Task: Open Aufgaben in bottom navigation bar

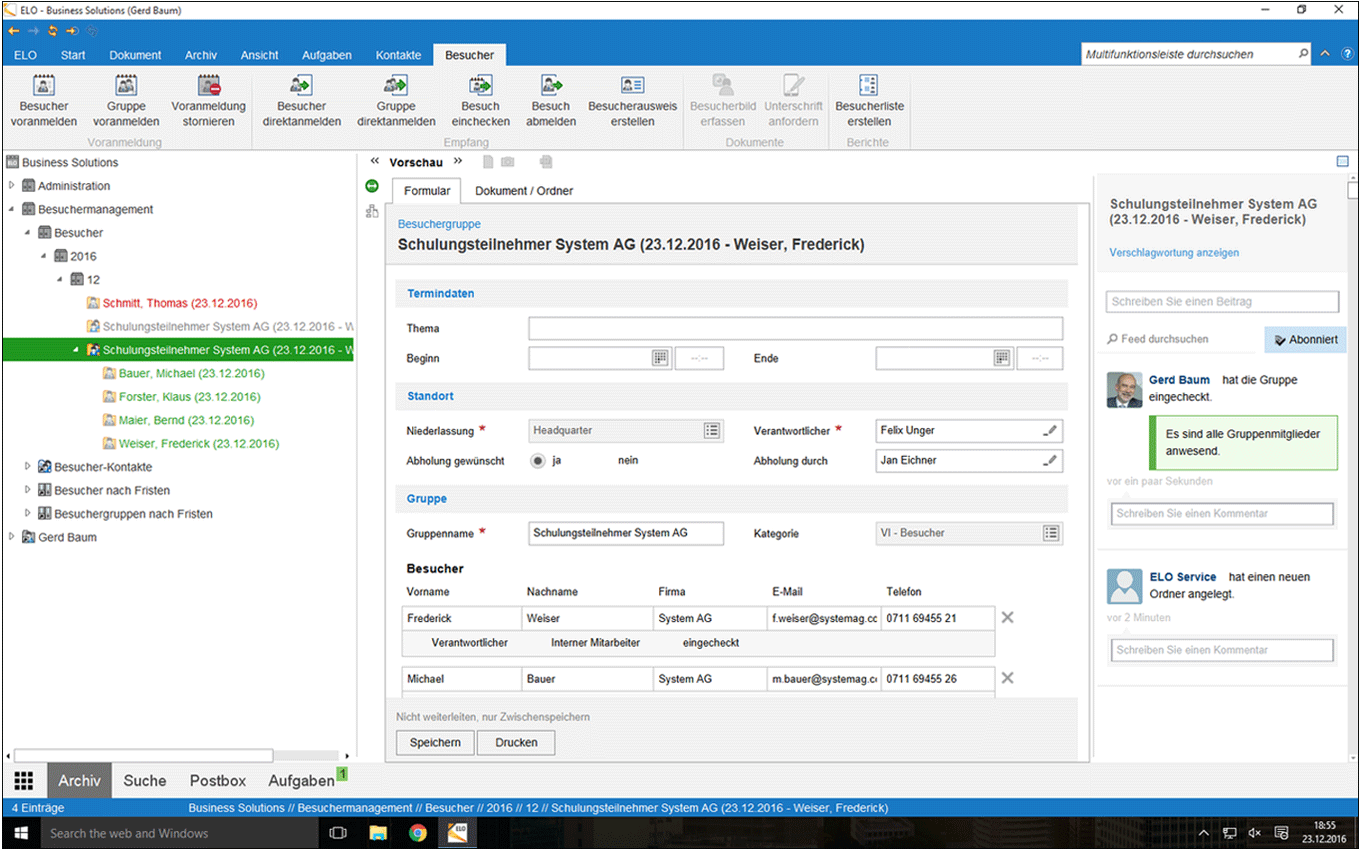Action: [301, 781]
